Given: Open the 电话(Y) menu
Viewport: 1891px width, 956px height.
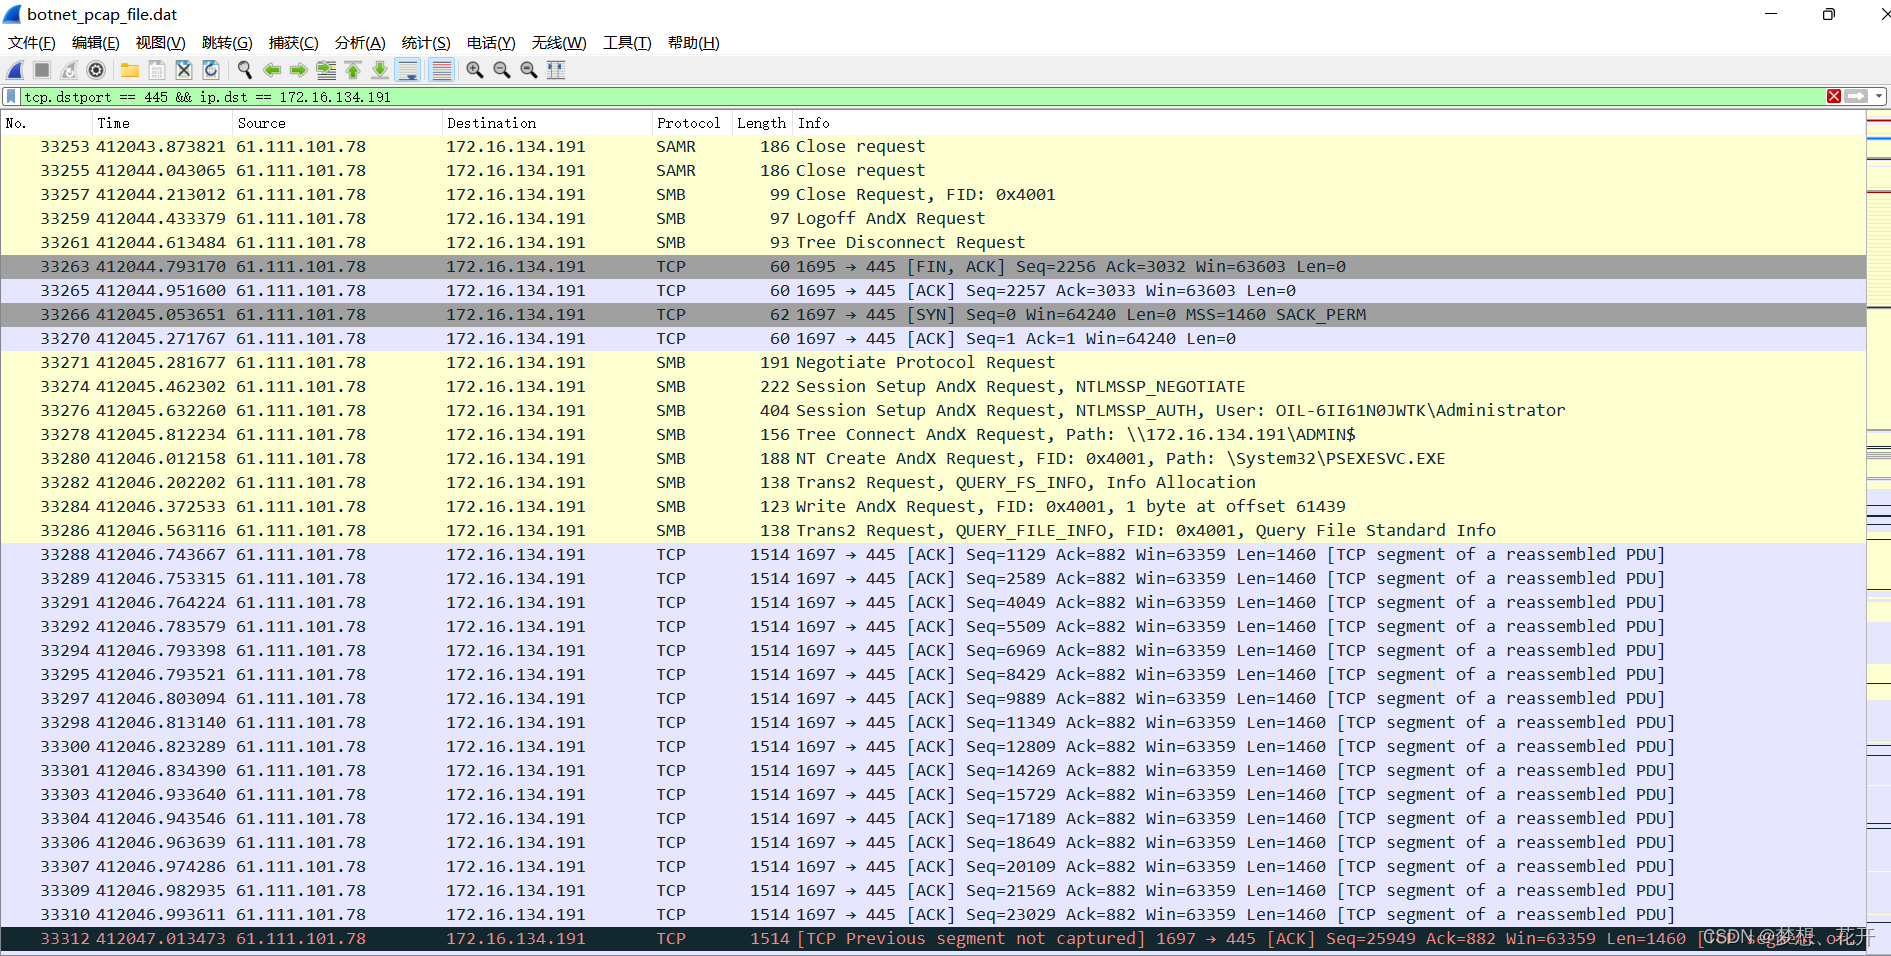Looking at the screenshot, I should (x=491, y=42).
